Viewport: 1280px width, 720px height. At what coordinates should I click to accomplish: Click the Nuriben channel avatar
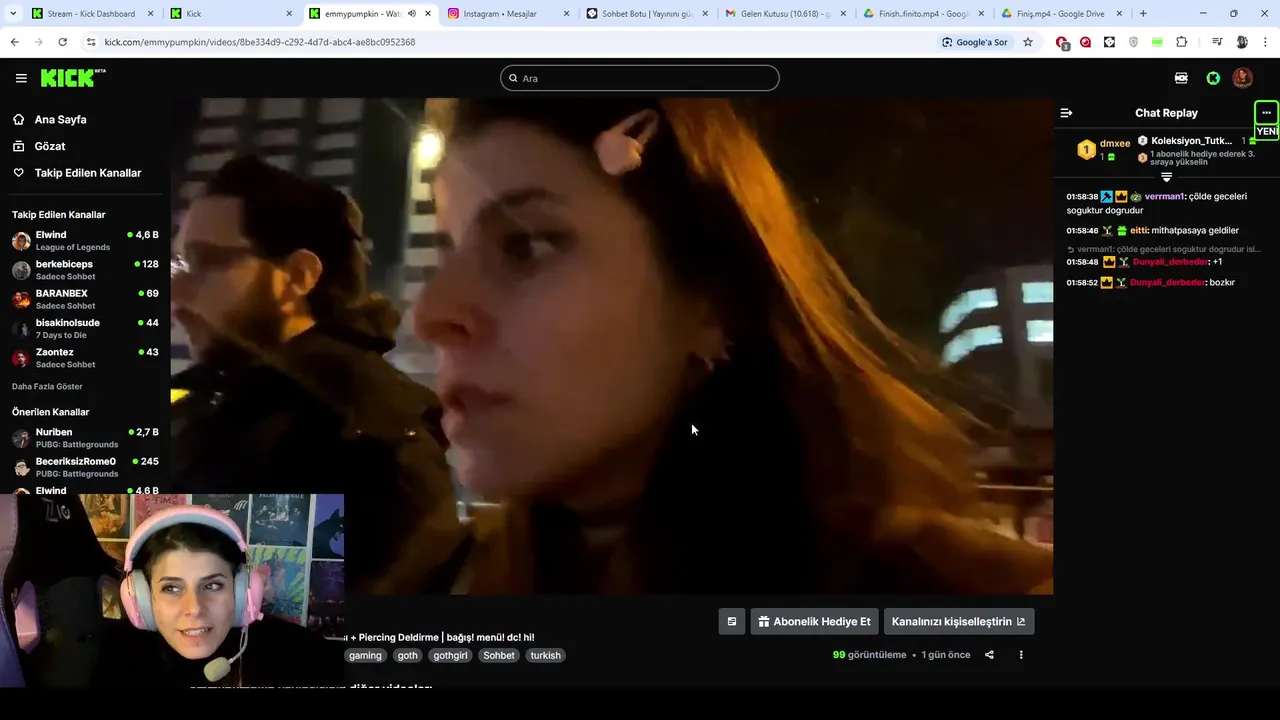tap(21, 438)
